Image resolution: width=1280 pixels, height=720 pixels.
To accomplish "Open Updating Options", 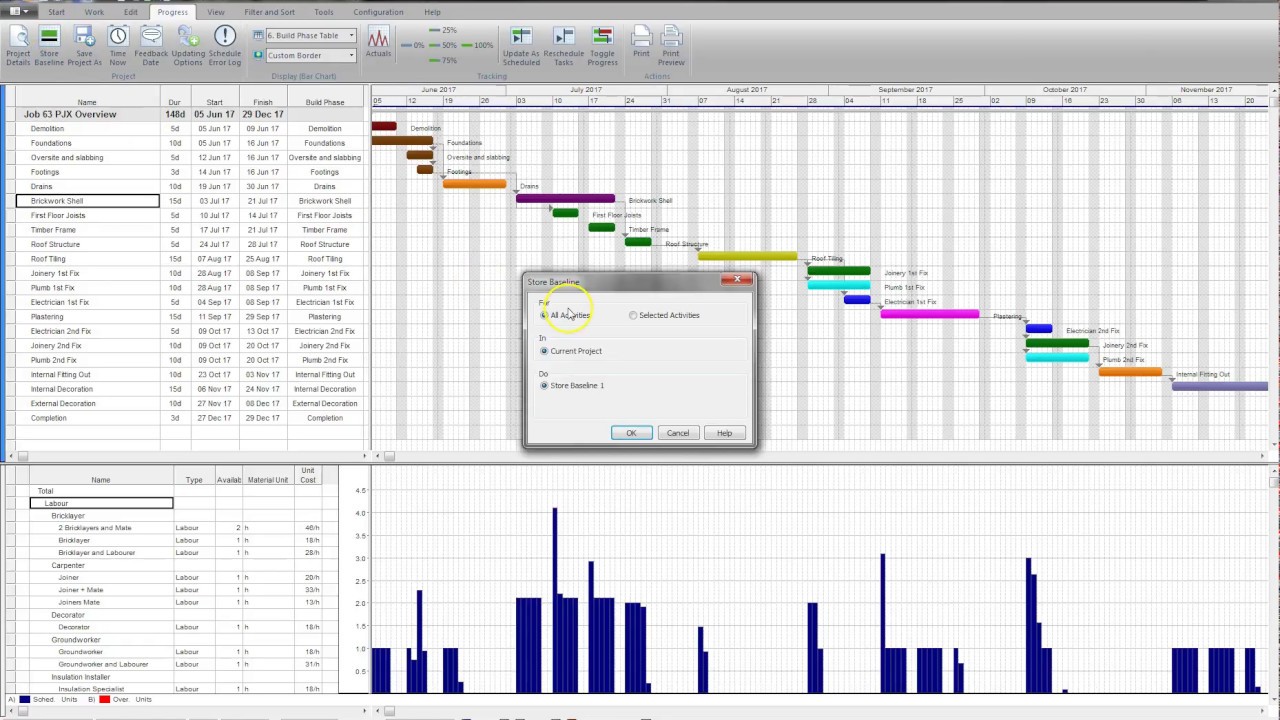I will tap(188, 45).
